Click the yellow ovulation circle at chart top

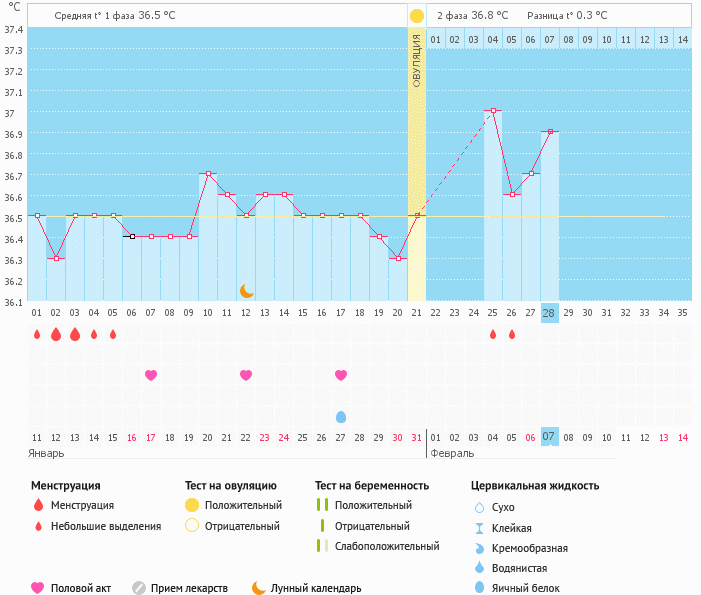tap(416, 16)
